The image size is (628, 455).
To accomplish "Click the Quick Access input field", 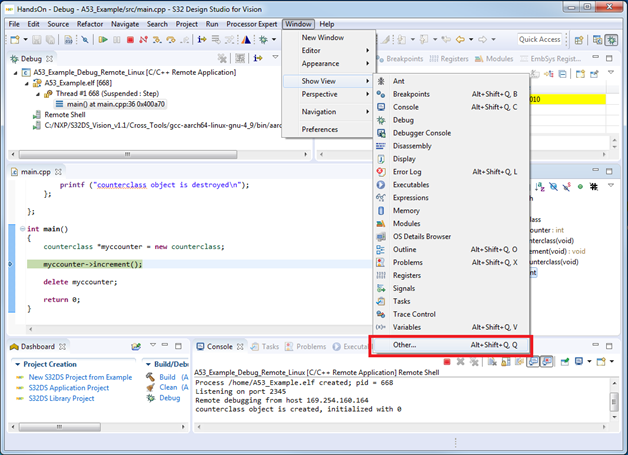I will coord(539,39).
